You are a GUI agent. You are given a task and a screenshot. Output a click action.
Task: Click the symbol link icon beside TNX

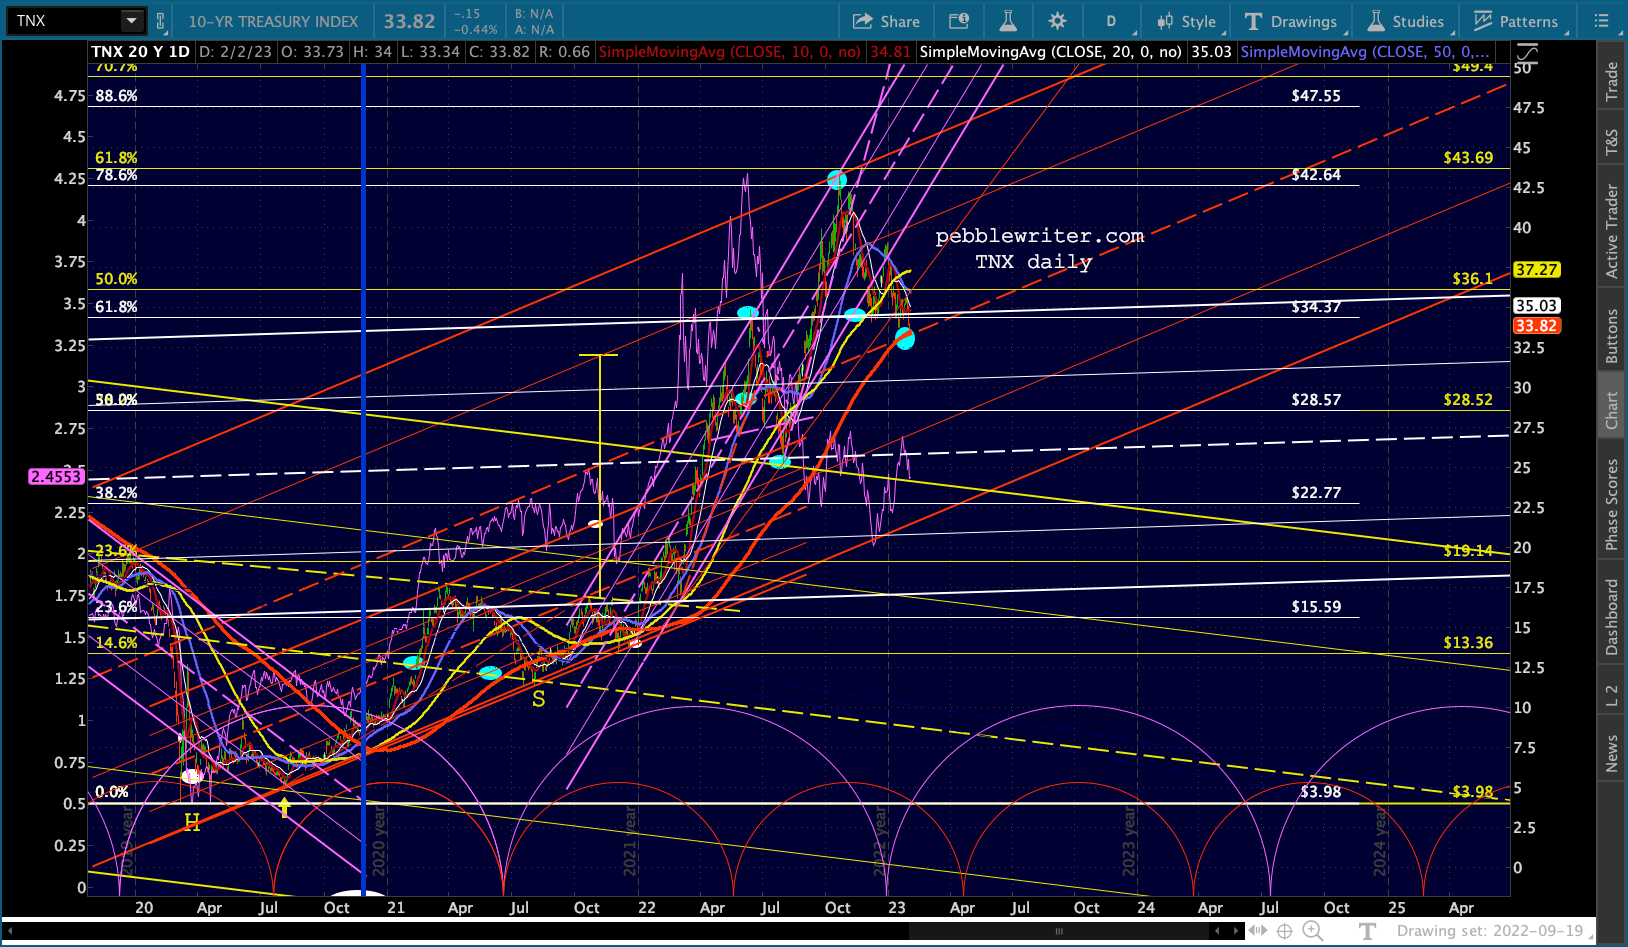pos(160,21)
